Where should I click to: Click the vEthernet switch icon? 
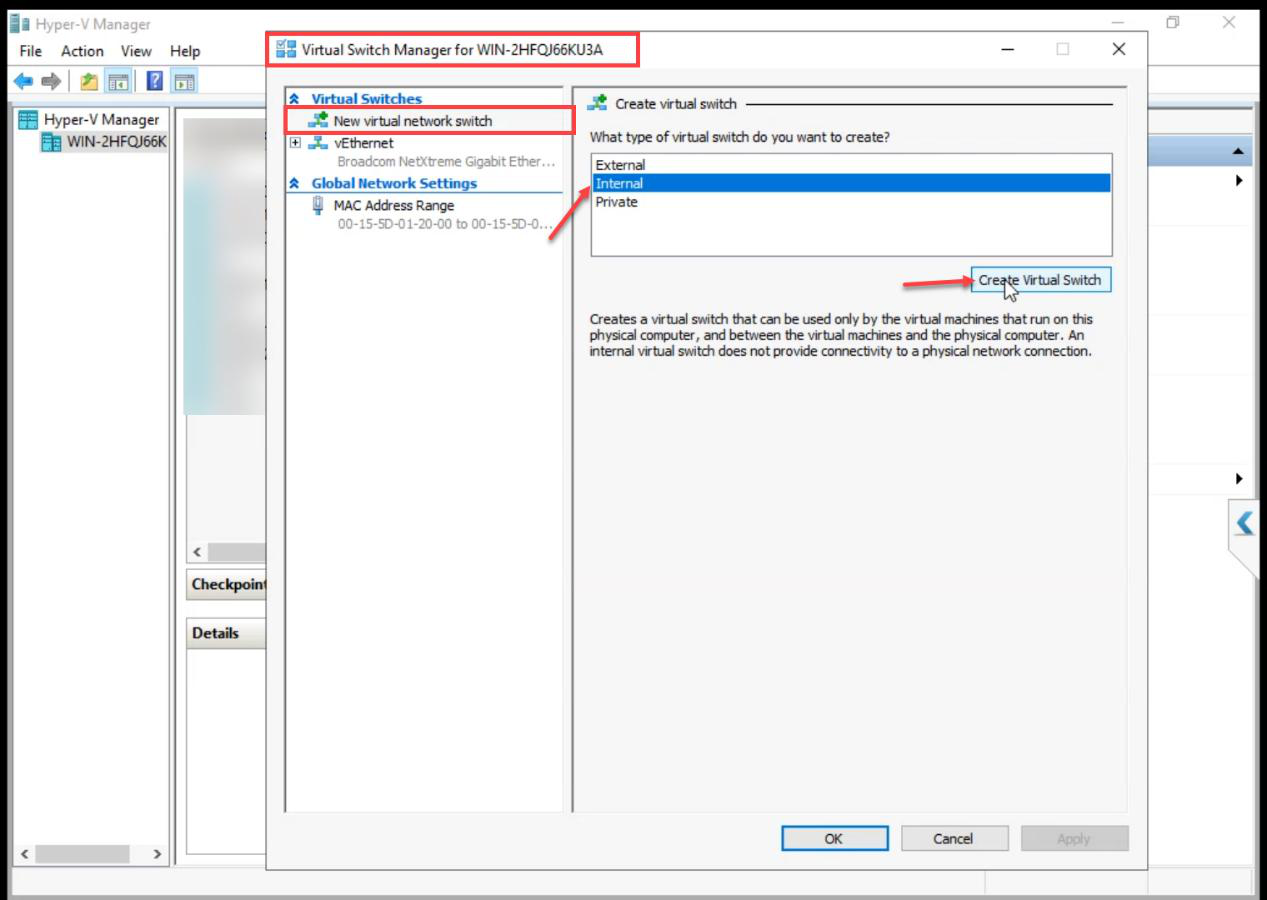point(319,143)
